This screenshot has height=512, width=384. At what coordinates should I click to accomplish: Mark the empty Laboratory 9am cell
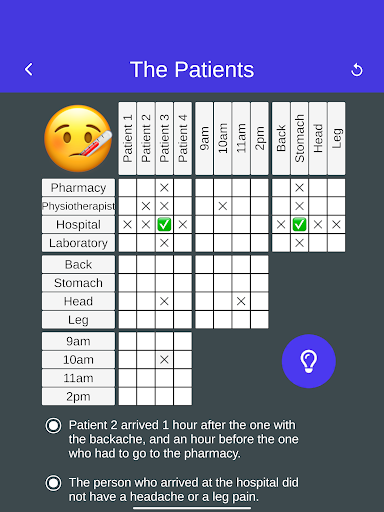pyautogui.click(x=204, y=243)
